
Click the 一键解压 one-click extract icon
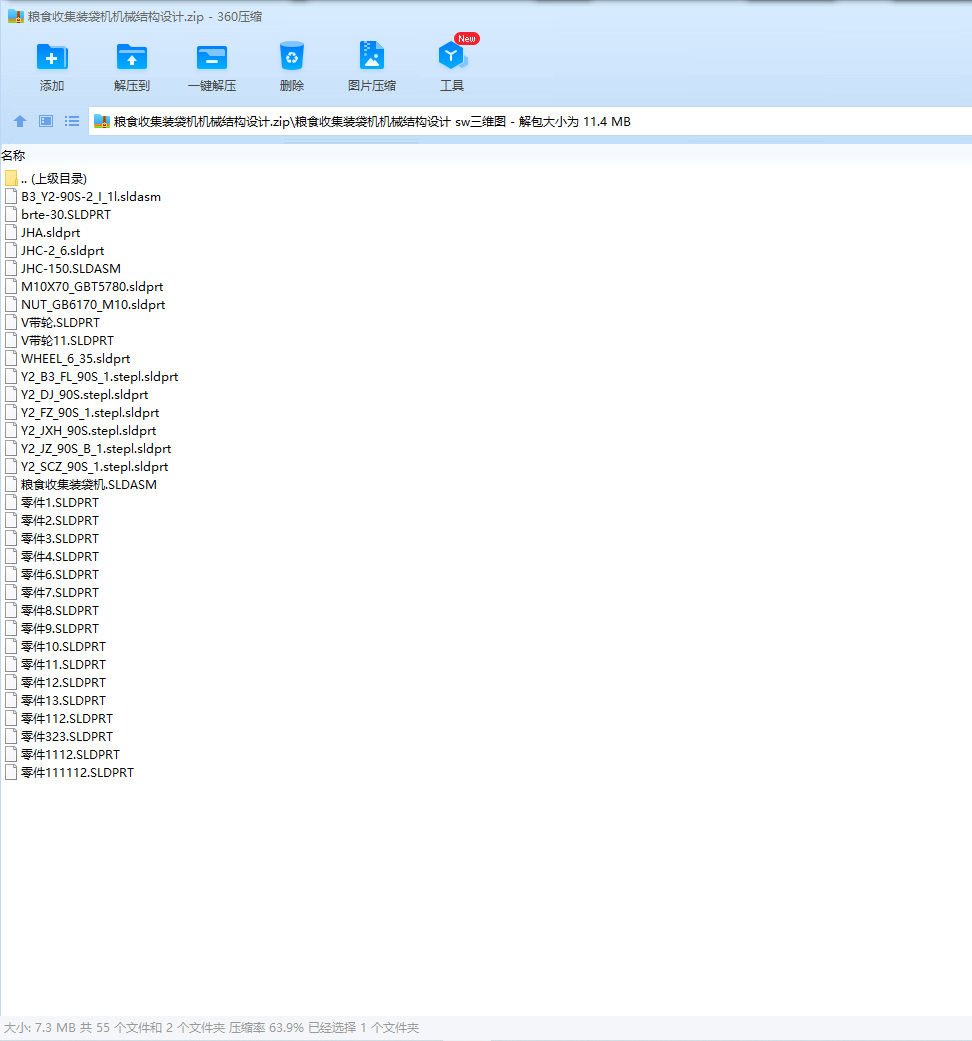tap(212, 57)
